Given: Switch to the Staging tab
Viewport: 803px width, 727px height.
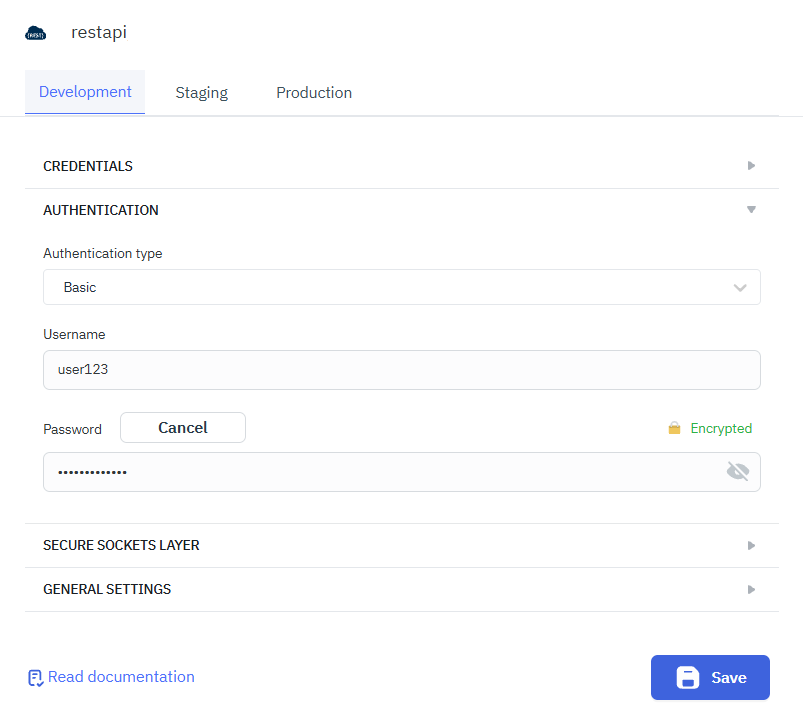Looking at the screenshot, I should (x=201, y=92).
